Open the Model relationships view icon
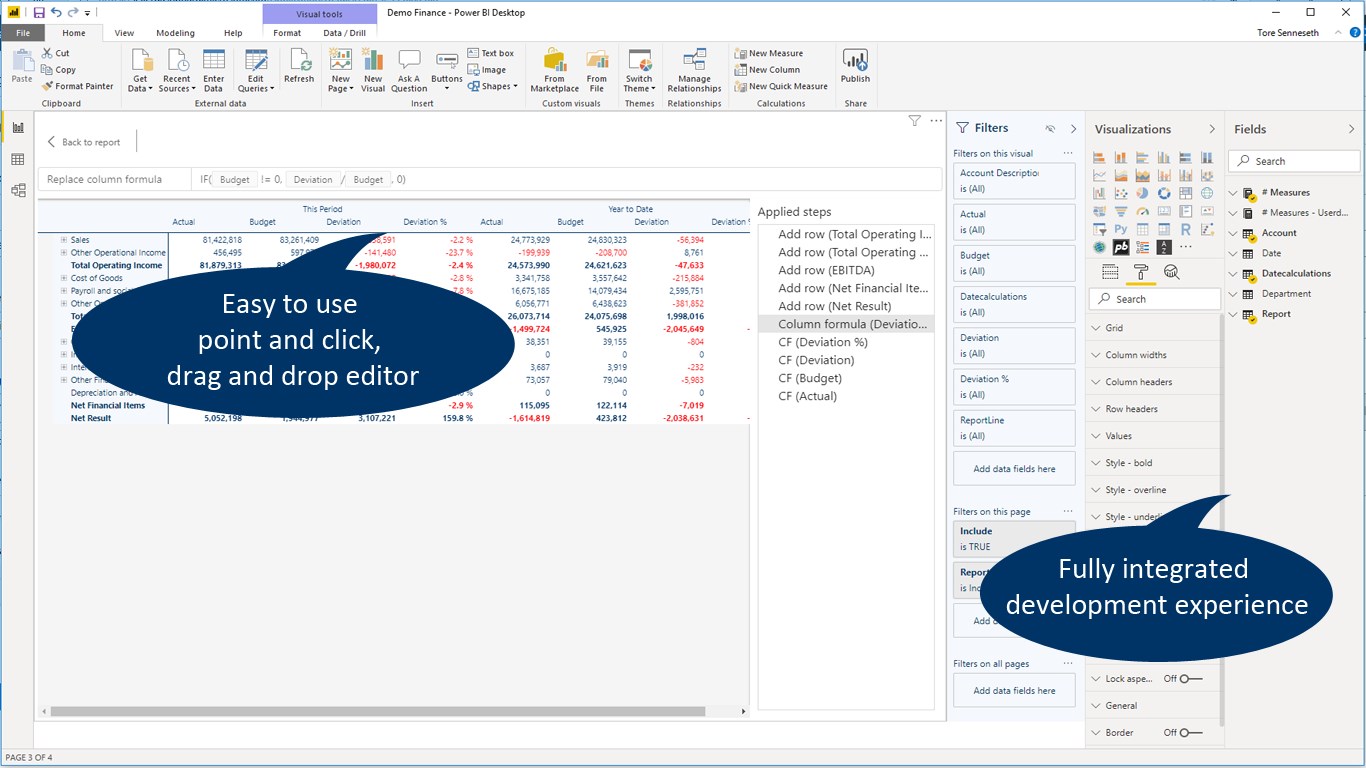Screen dimensions: 1366x768 (x=18, y=191)
